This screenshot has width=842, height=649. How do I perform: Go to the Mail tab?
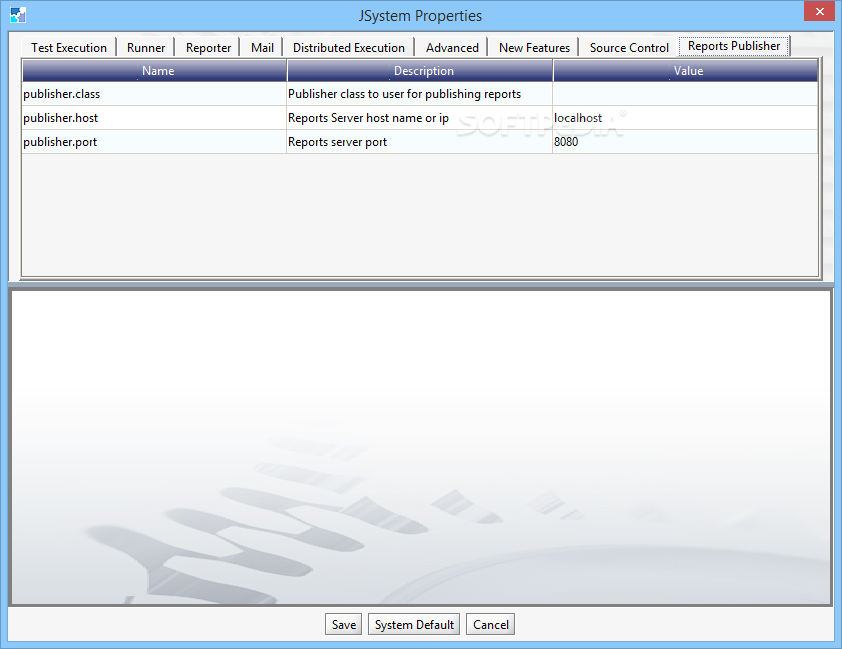click(262, 48)
